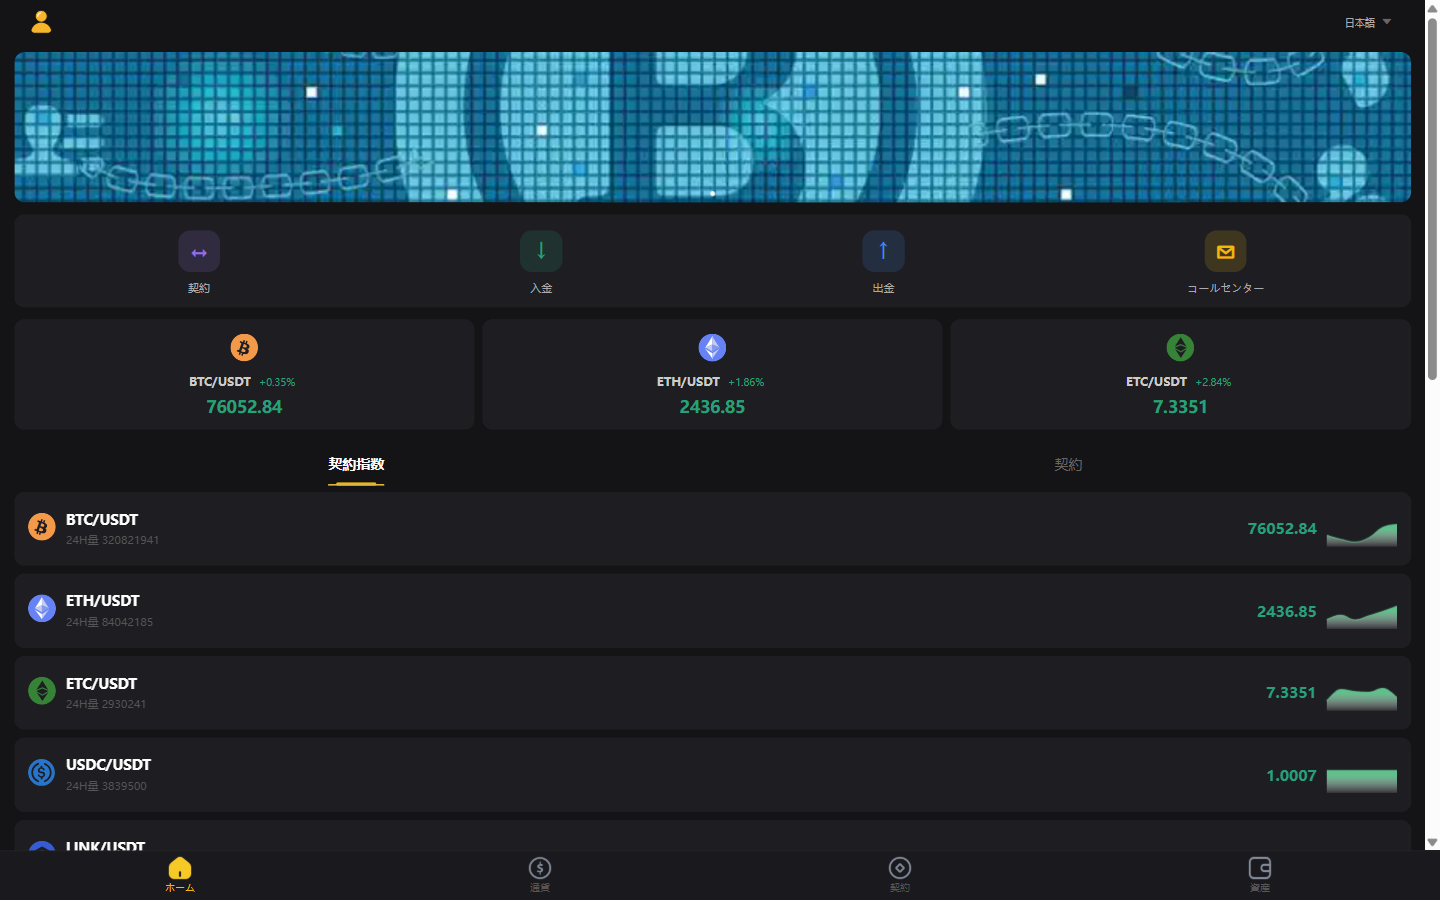Open the BTC/USDT price card
Viewport: 1440px width, 900px height.
tap(244, 375)
